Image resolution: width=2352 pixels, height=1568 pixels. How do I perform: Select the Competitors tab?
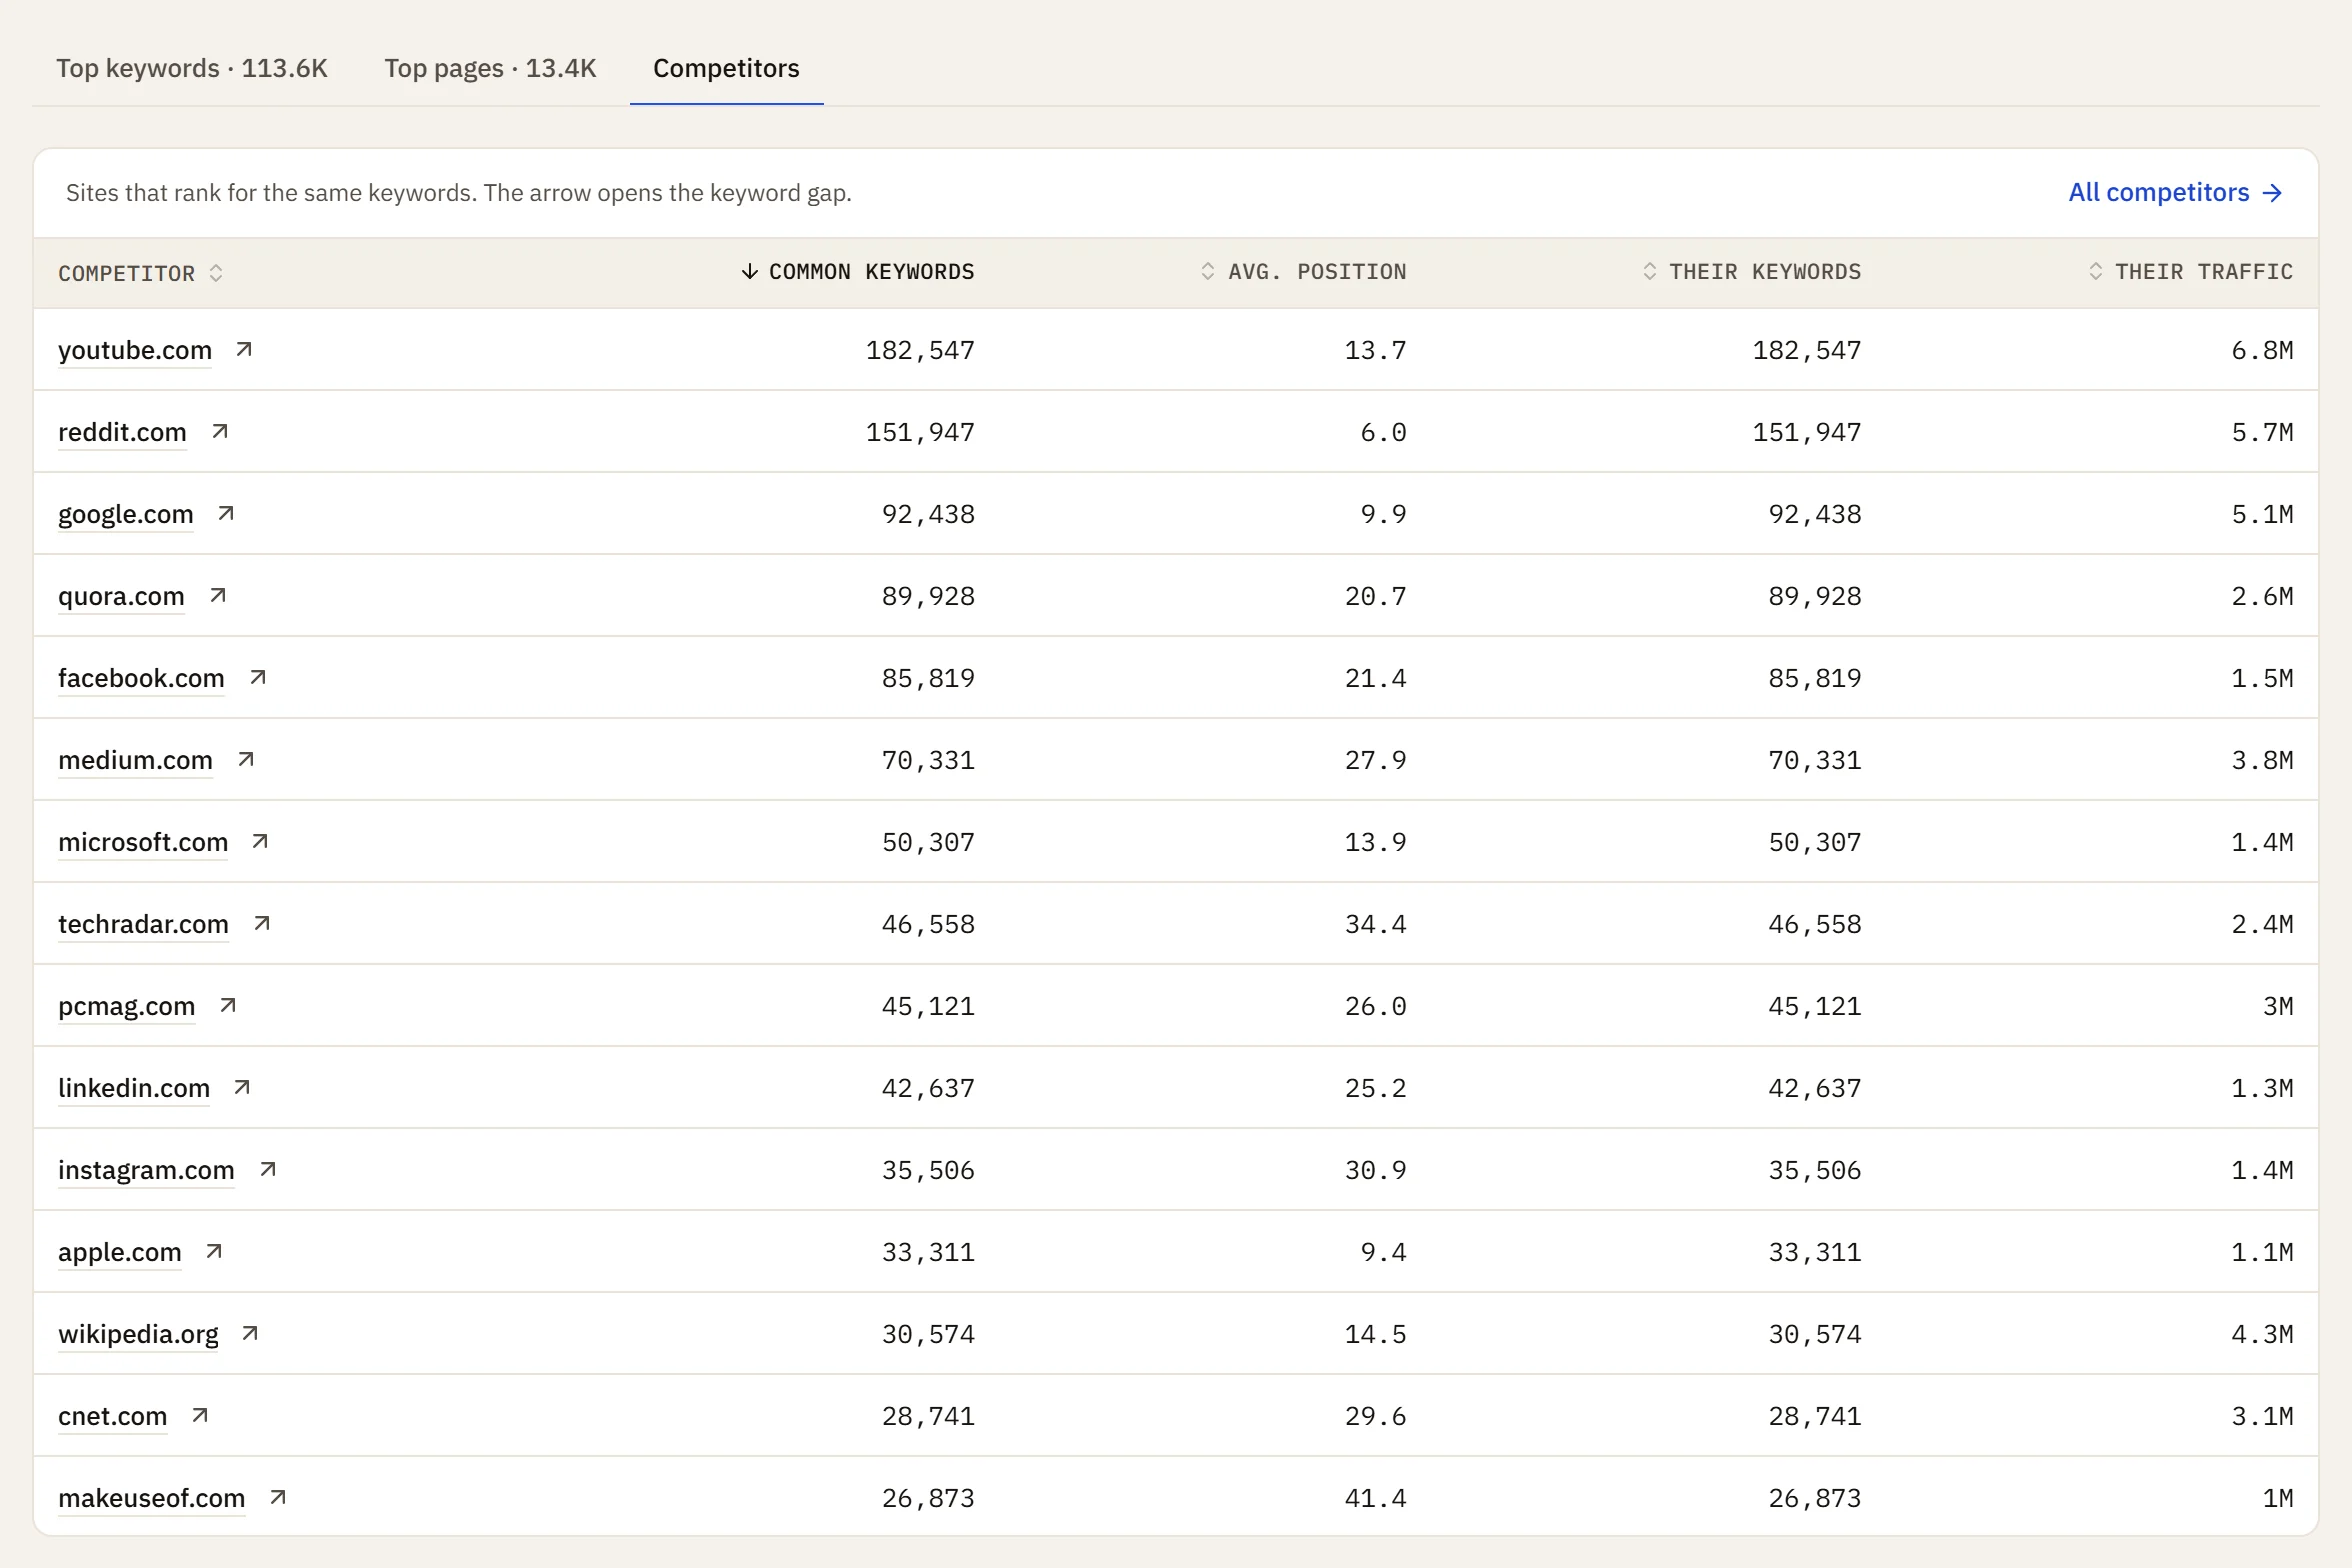click(x=726, y=68)
